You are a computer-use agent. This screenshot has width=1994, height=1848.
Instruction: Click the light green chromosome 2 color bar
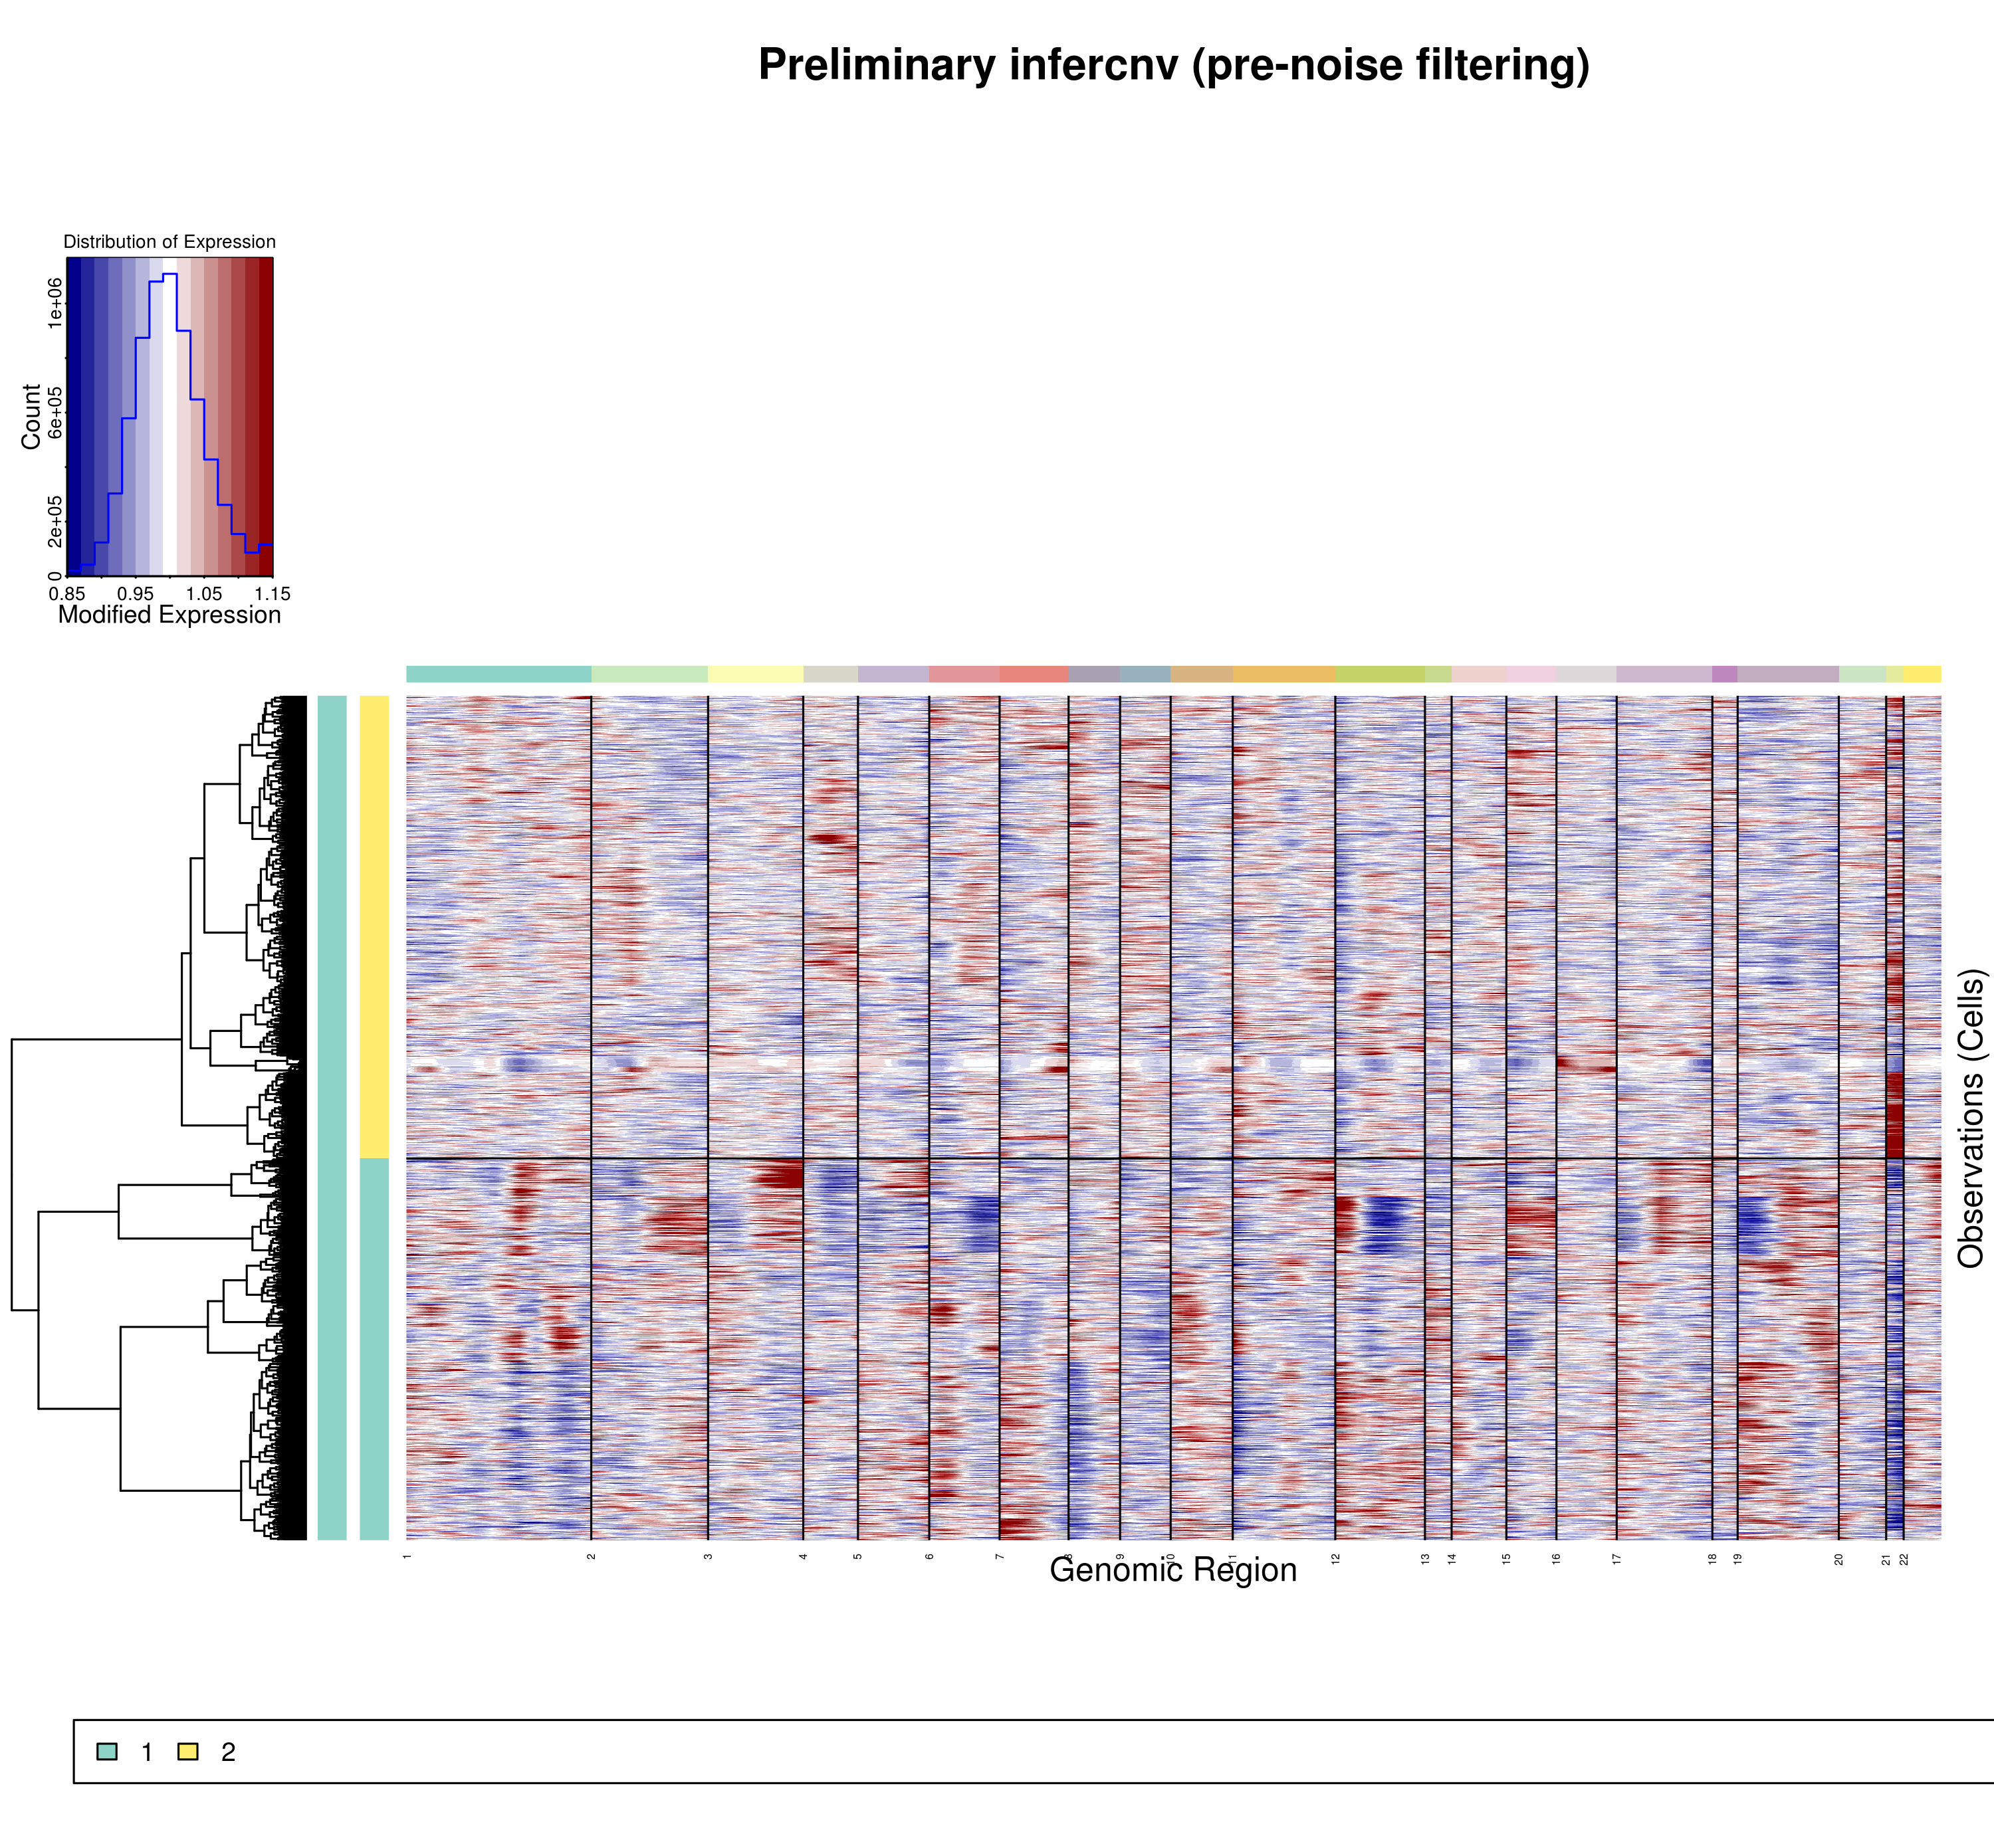pyautogui.click(x=649, y=674)
